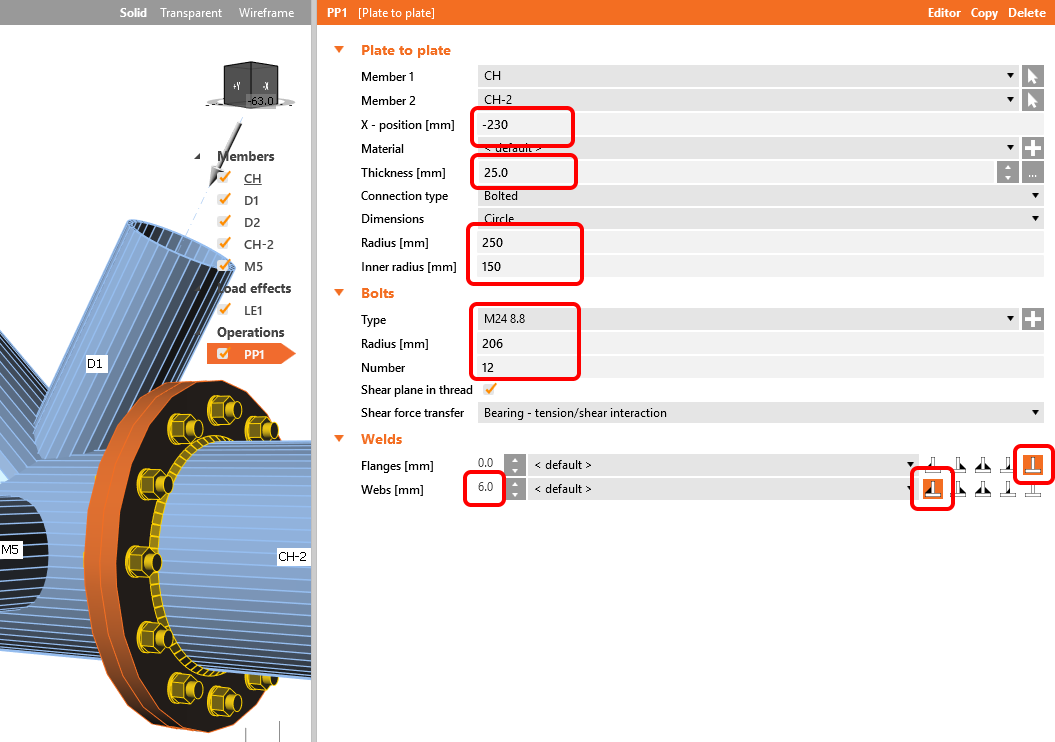Collapse the Bolts section
The width and height of the screenshot is (1055, 742).
point(338,293)
